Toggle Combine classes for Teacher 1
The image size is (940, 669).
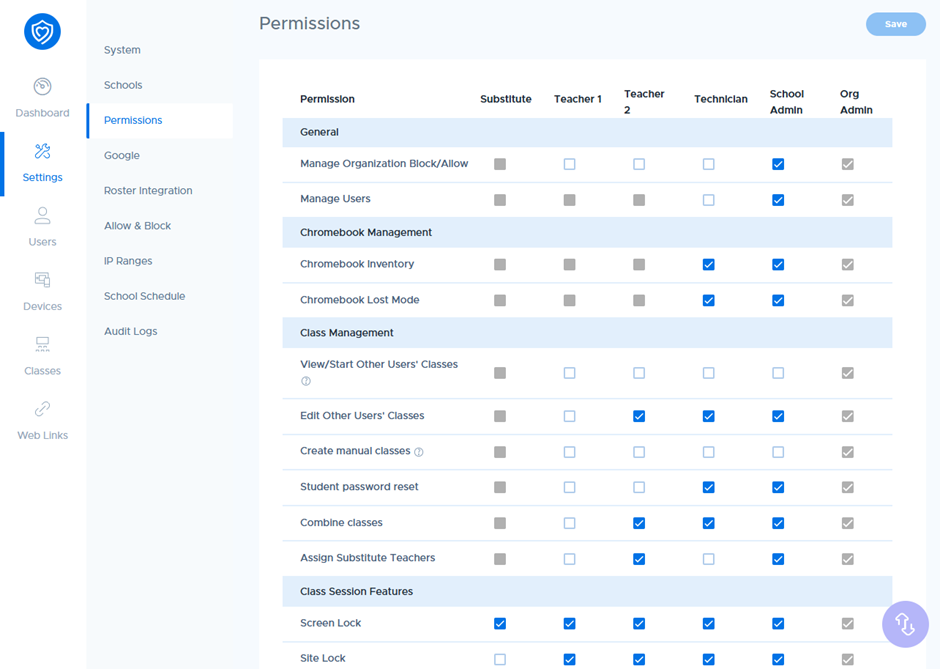(569, 523)
